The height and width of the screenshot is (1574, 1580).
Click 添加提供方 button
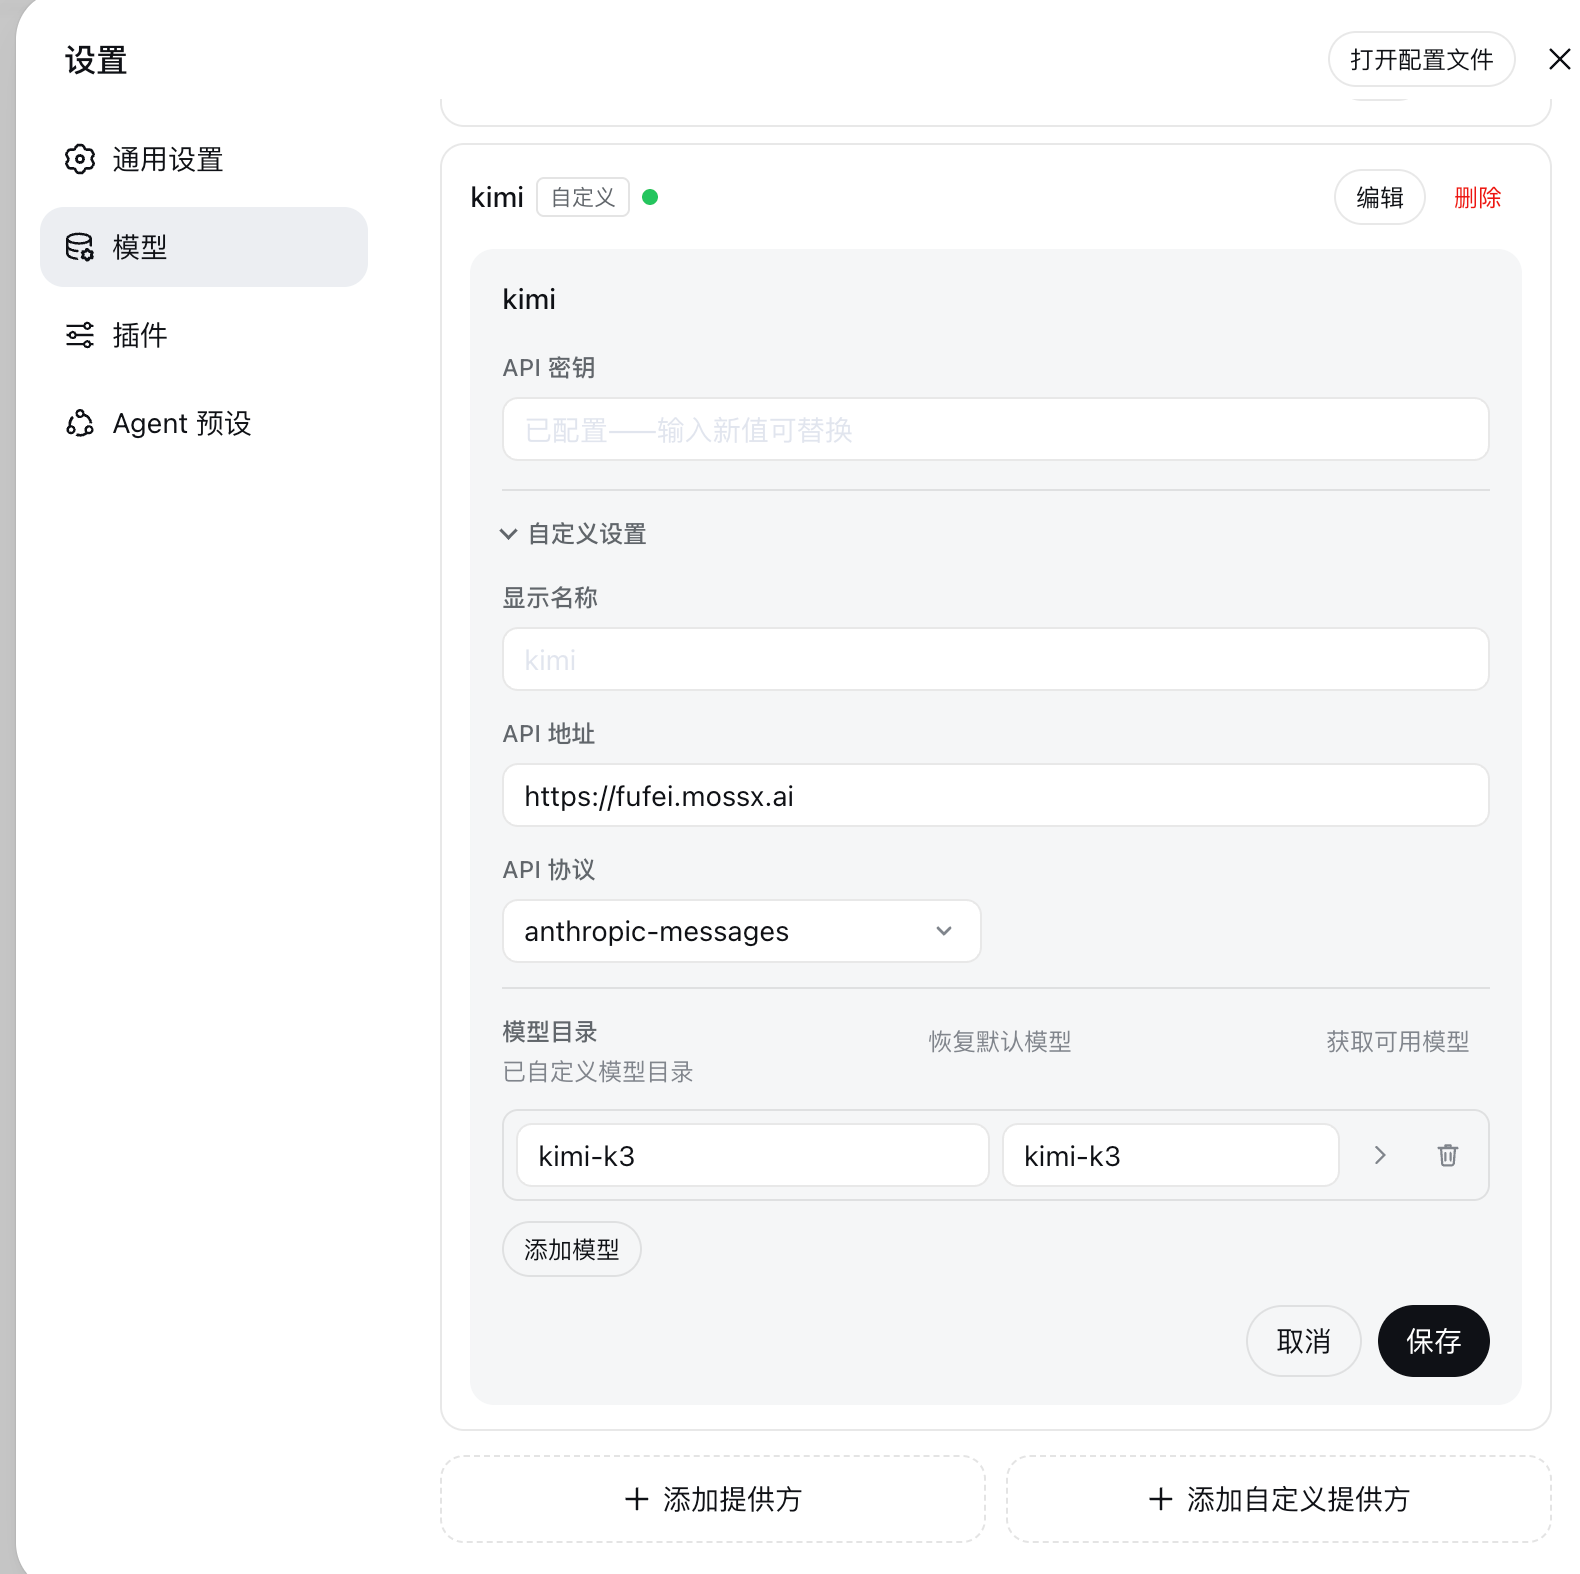point(713,1499)
